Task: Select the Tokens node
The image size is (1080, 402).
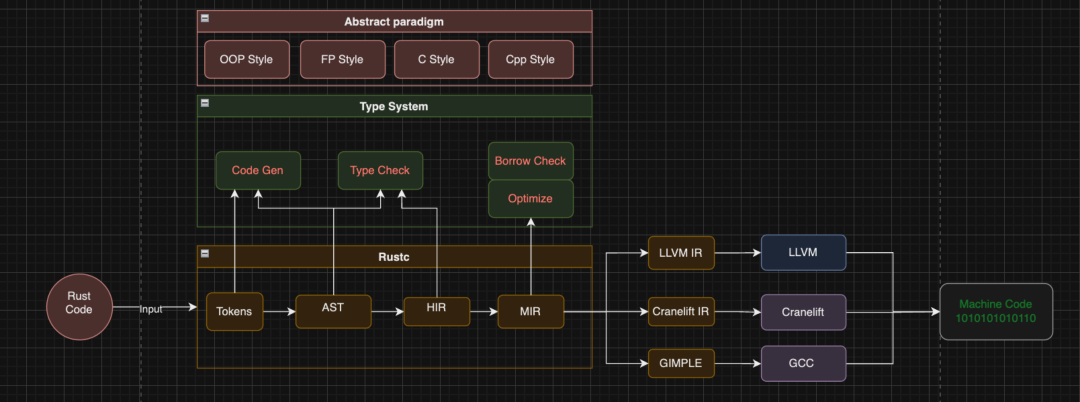Action: pyautogui.click(x=234, y=311)
